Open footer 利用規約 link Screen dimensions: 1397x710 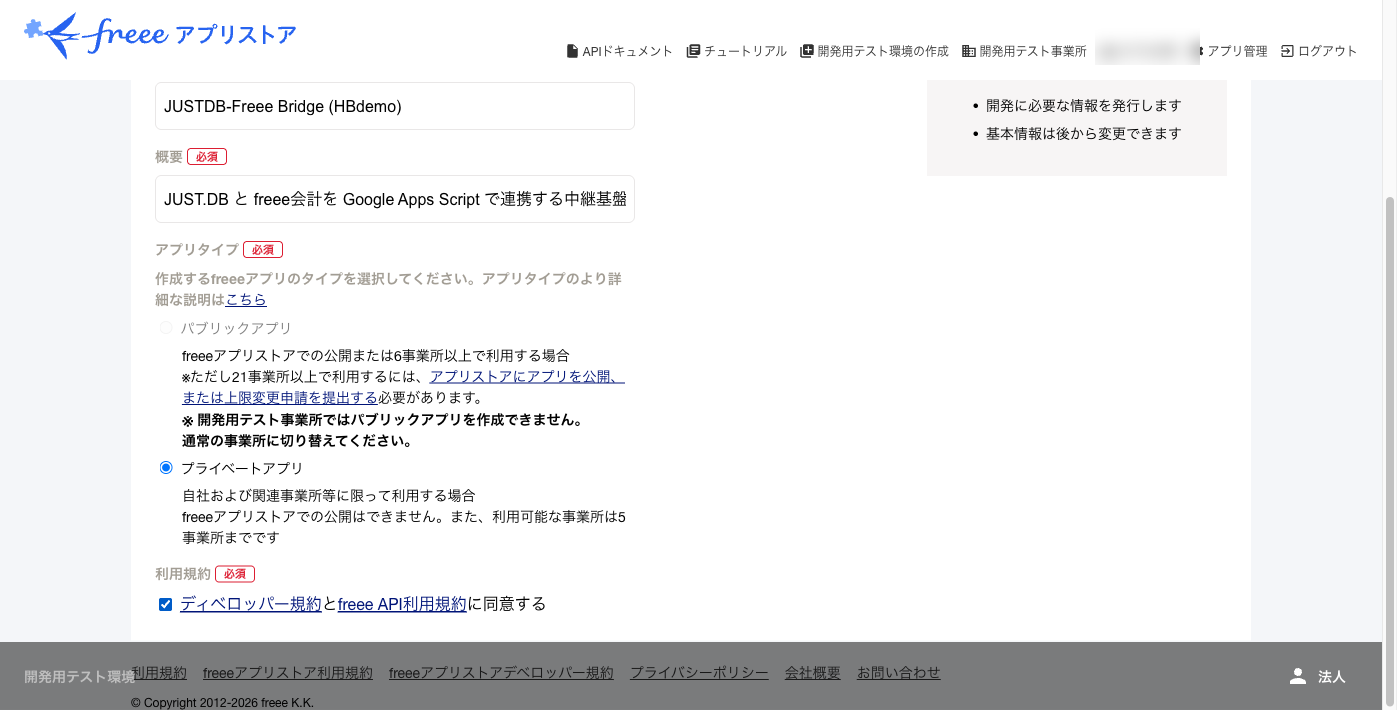point(159,673)
